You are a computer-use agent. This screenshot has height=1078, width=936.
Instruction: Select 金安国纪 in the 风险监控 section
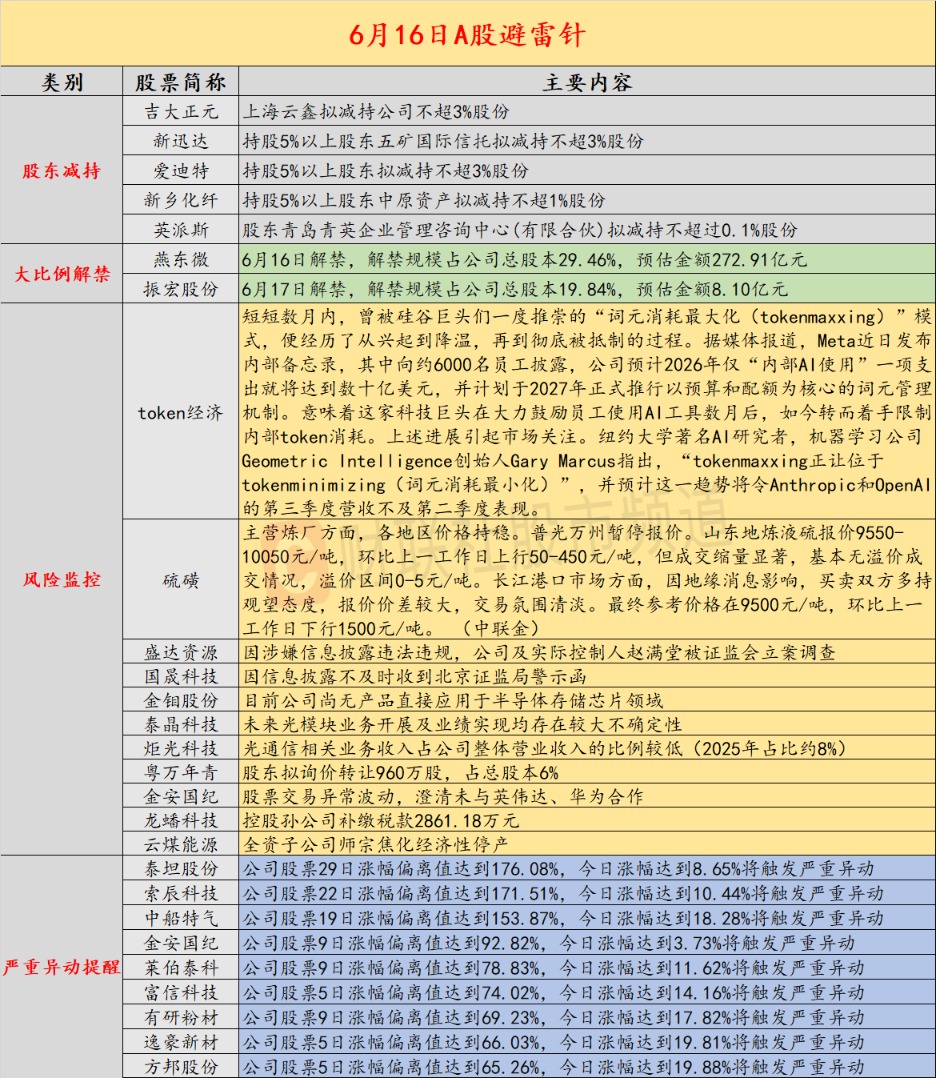pyautogui.click(x=181, y=796)
